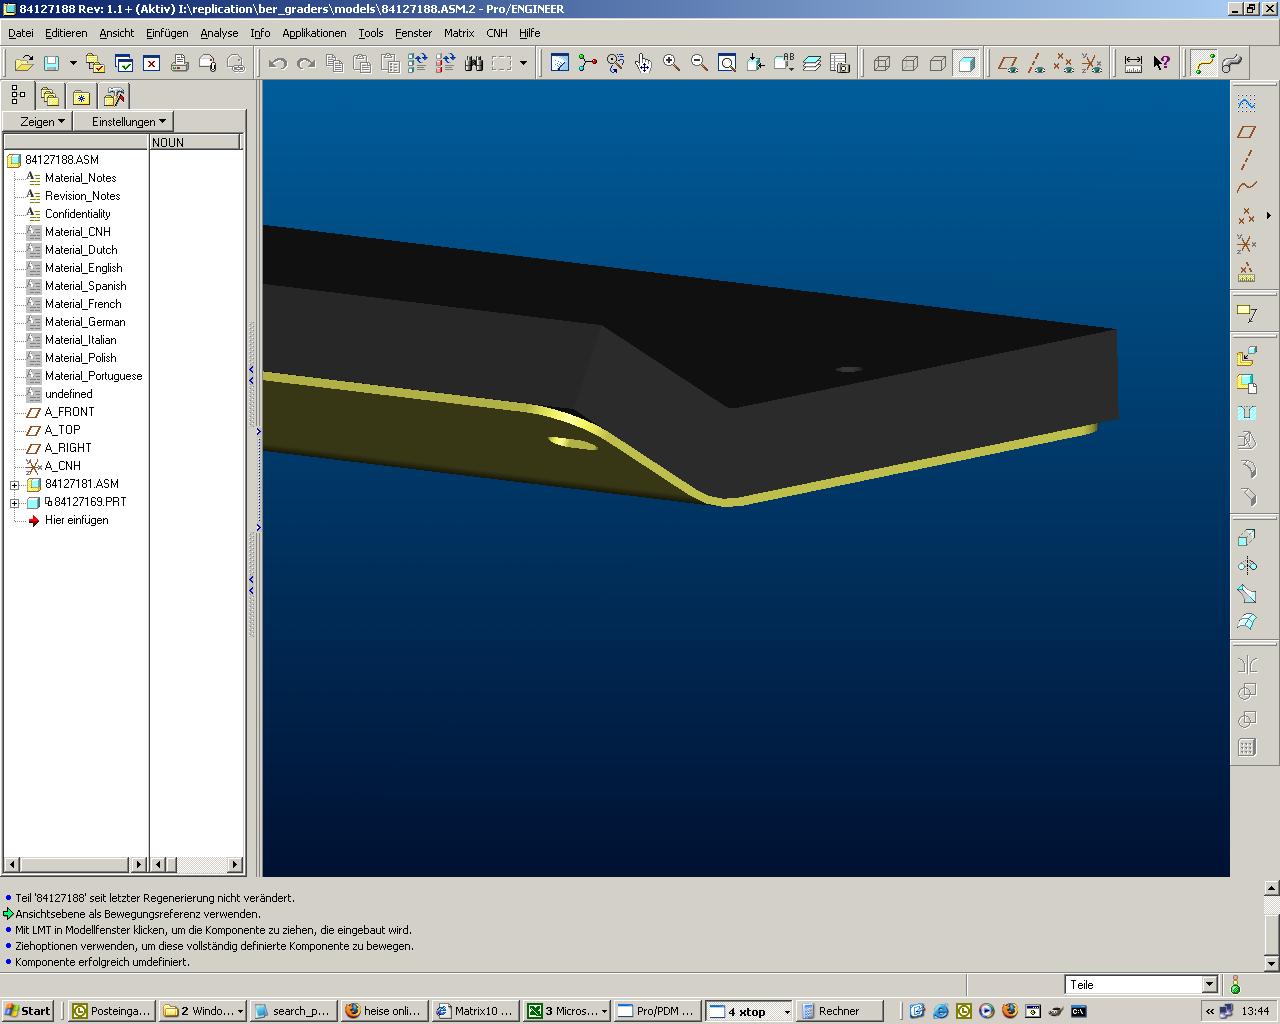Screen dimensions: 1280x1024
Task: Open the binoculars search tool
Action: pyautogui.click(x=474, y=63)
